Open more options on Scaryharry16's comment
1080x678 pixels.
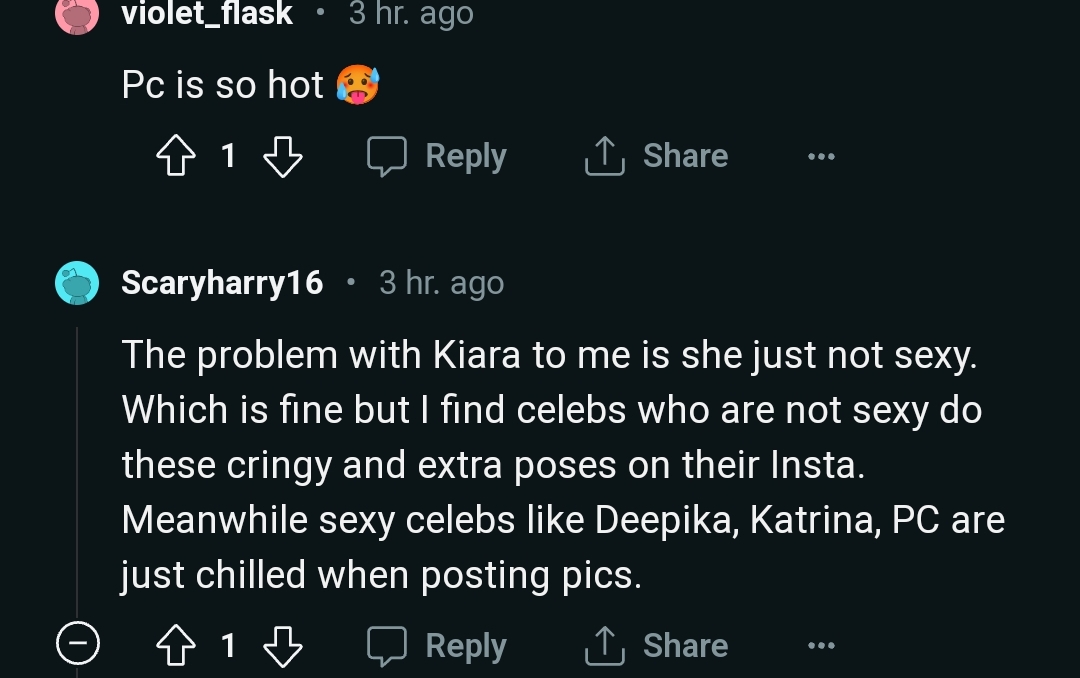[821, 647]
